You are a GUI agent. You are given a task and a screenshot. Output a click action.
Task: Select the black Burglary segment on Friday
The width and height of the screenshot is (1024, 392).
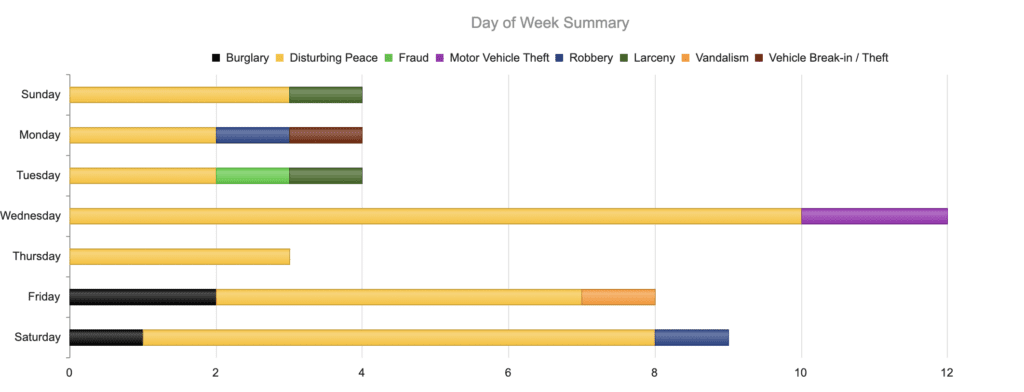click(x=142, y=297)
